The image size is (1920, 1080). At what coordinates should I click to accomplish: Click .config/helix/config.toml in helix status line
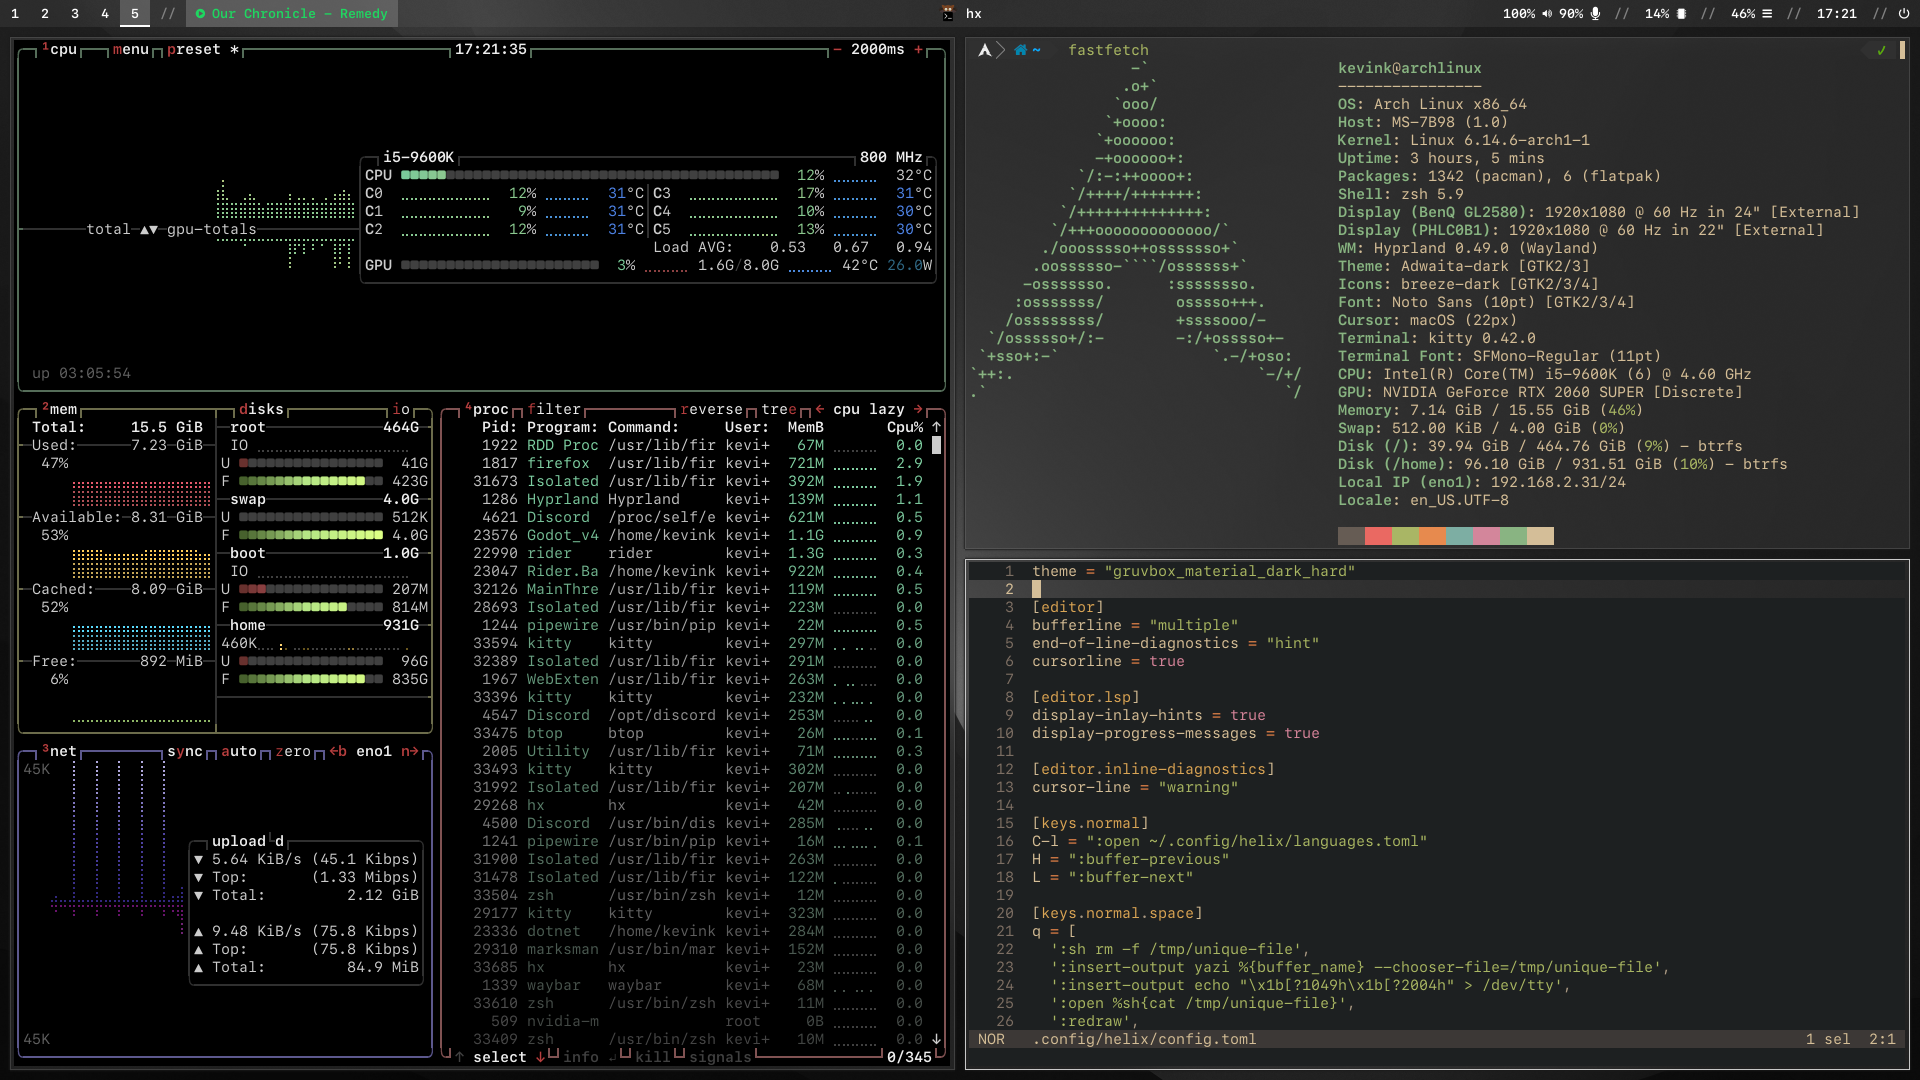1144,1039
